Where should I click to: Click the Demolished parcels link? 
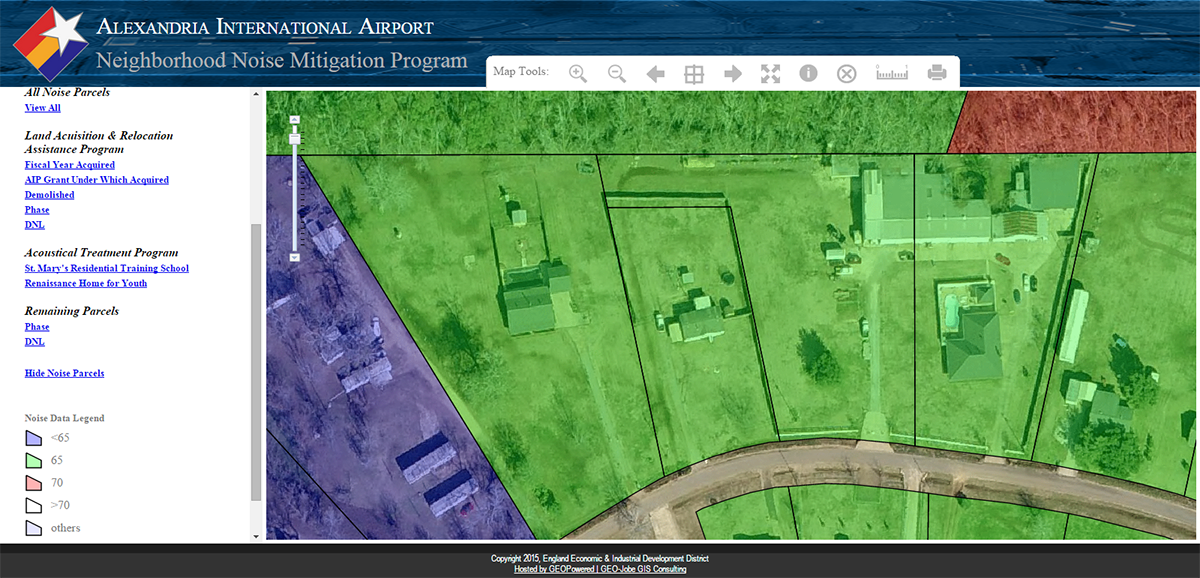click(x=49, y=195)
